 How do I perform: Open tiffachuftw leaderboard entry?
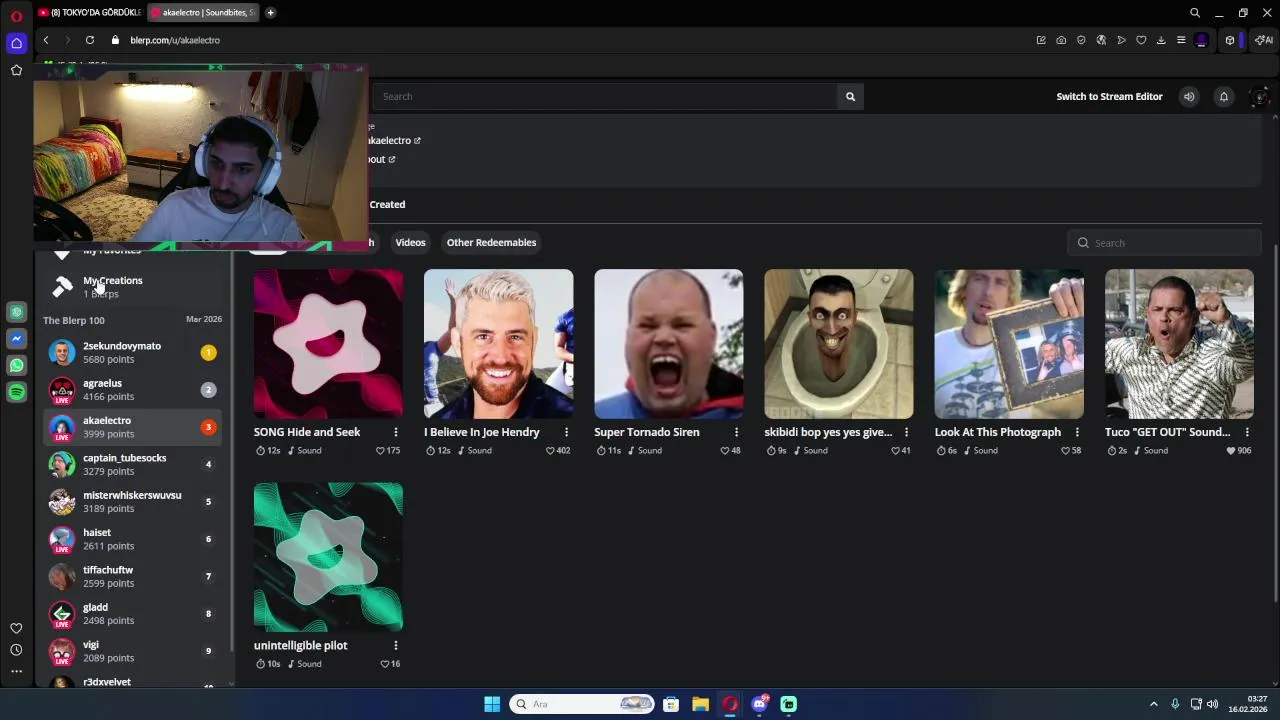132,576
